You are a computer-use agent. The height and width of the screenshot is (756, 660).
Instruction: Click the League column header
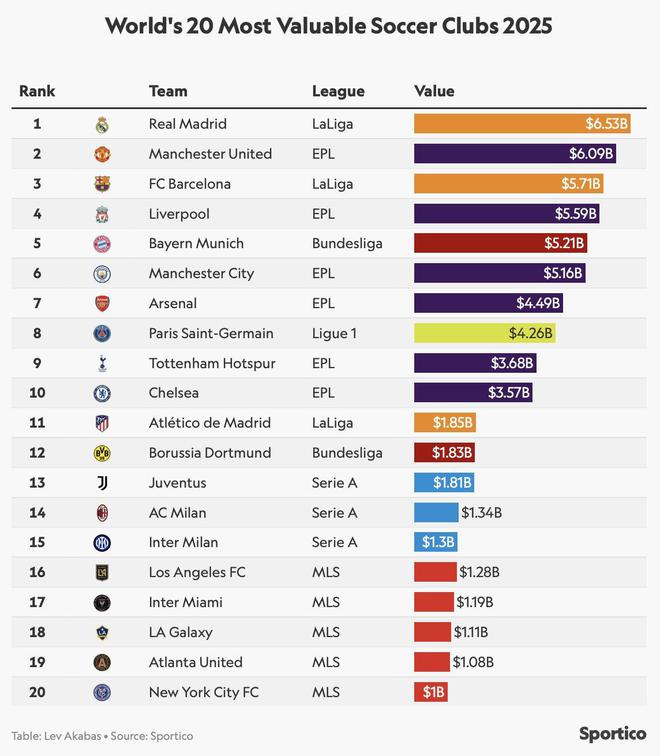[338, 91]
